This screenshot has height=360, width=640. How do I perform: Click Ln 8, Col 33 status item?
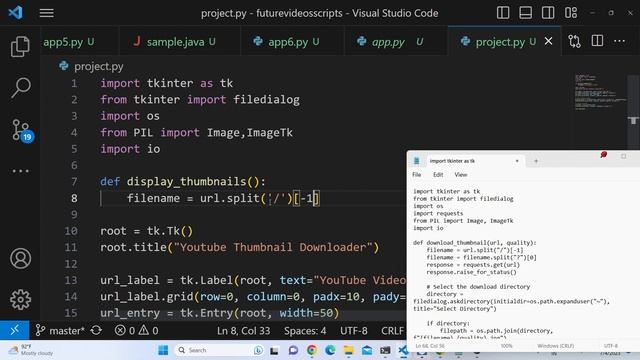tap(243, 331)
